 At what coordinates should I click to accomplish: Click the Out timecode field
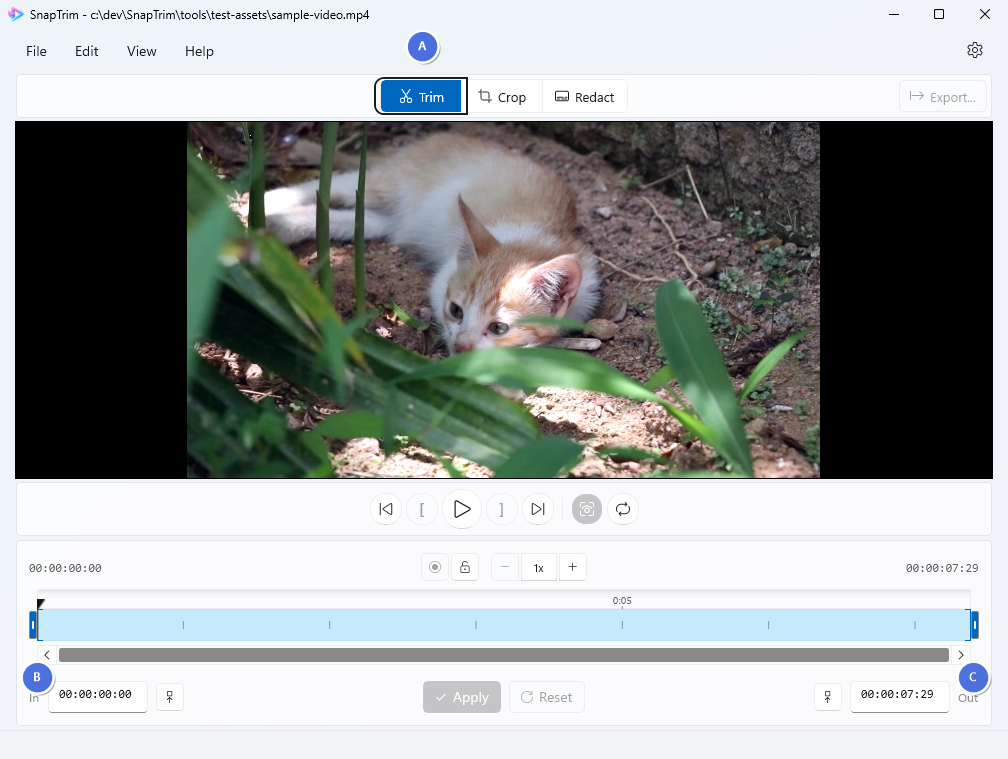pos(898,696)
